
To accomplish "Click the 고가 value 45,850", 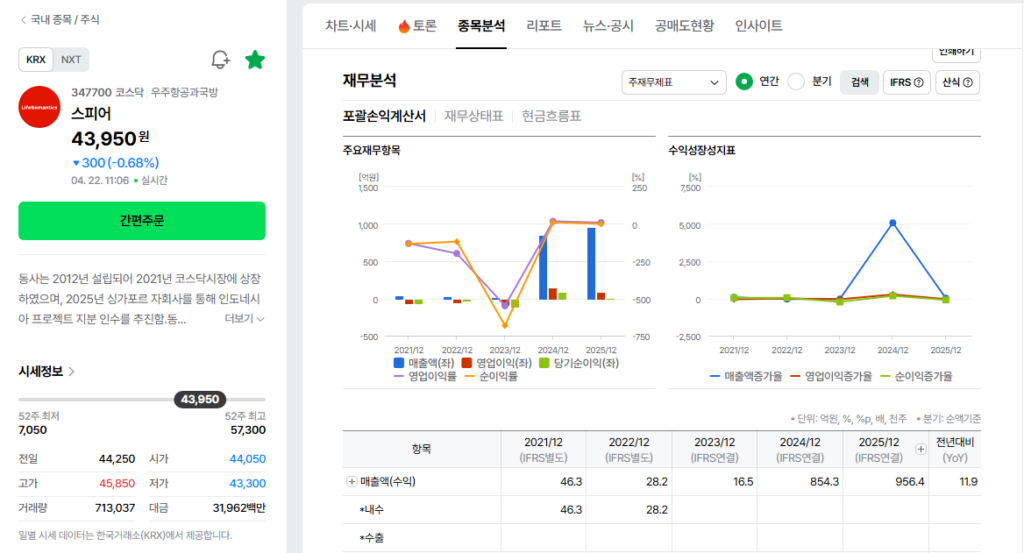I will click(117, 484).
